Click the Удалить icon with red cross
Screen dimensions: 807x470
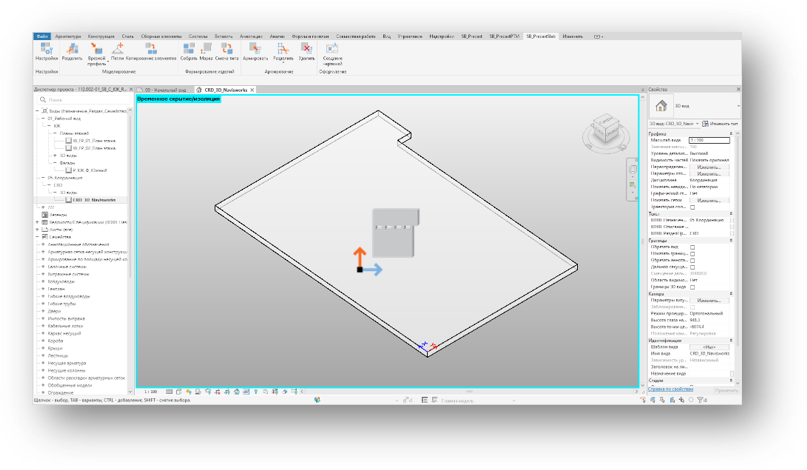tap(306, 50)
